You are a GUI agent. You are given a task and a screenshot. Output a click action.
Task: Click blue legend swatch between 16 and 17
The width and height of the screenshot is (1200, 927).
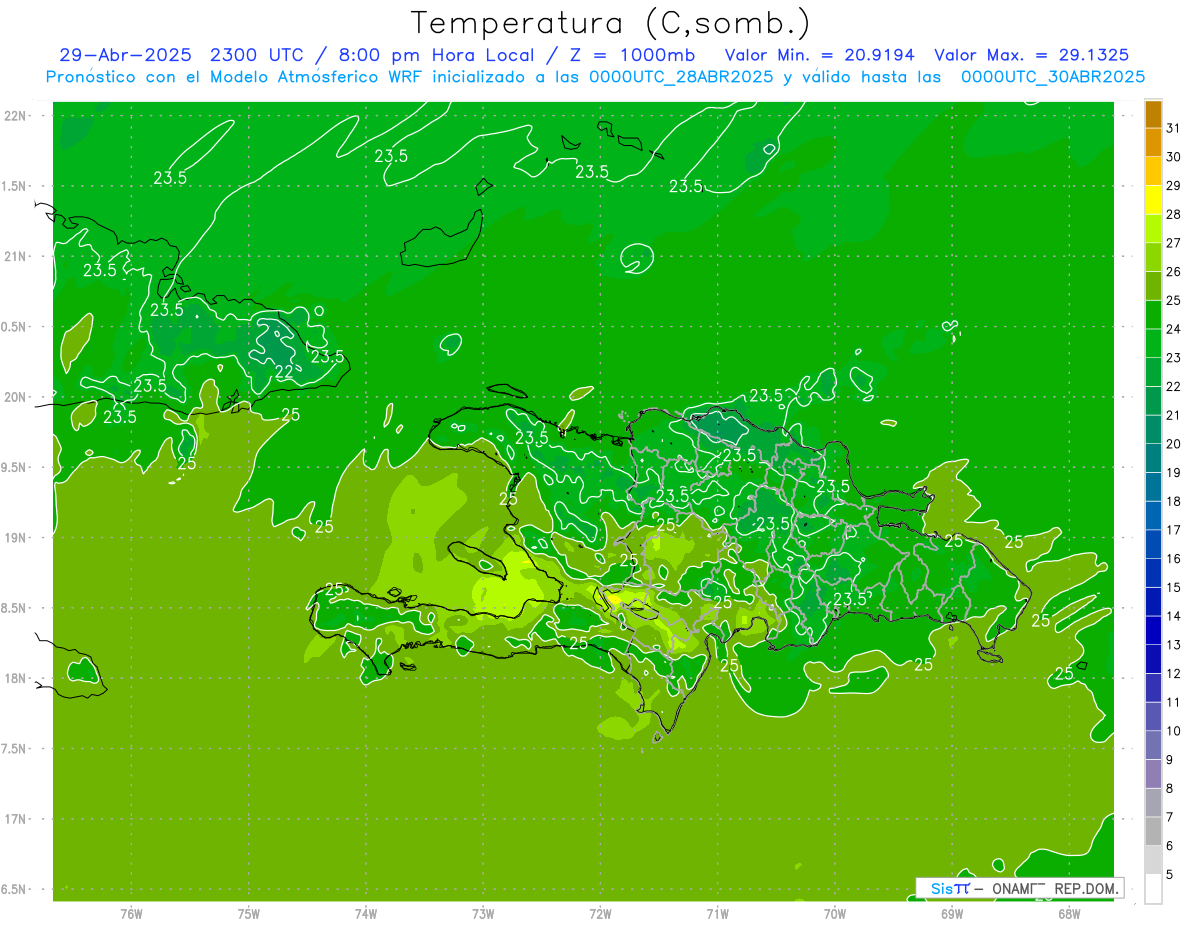(1153, 544)
